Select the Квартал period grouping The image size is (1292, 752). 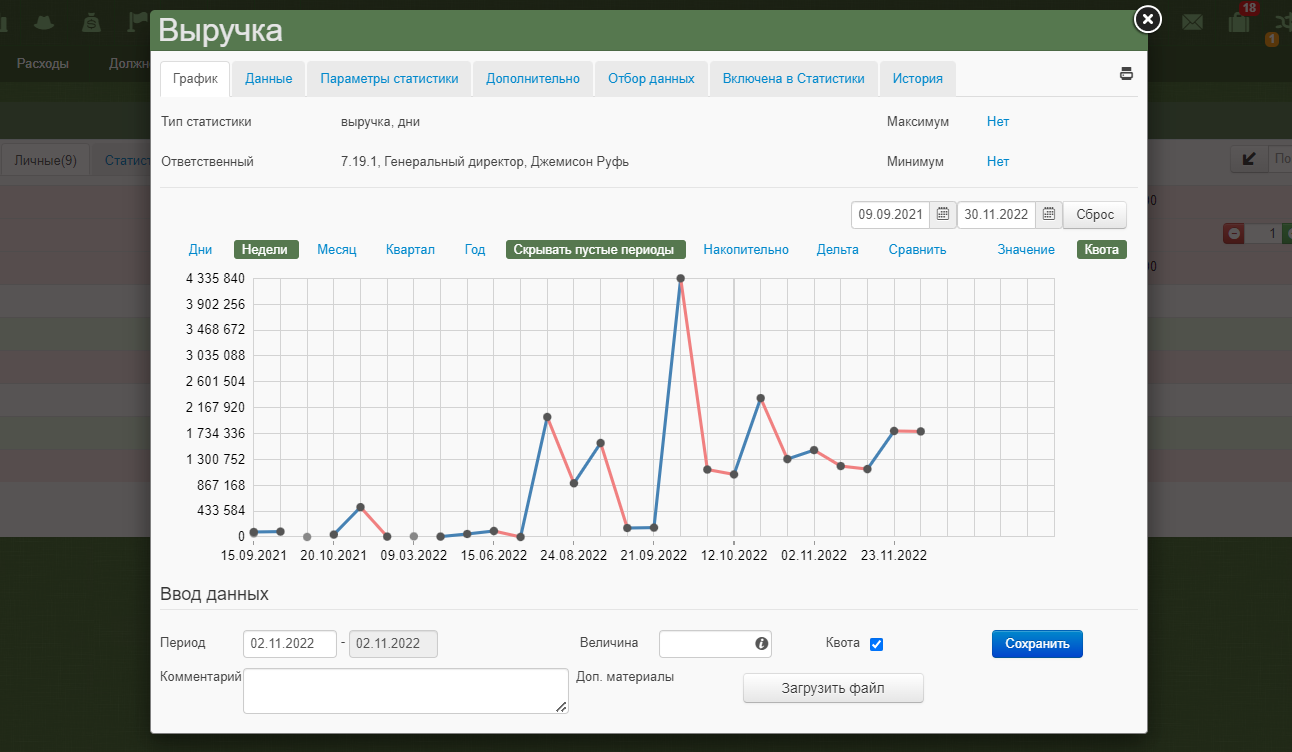411,250
